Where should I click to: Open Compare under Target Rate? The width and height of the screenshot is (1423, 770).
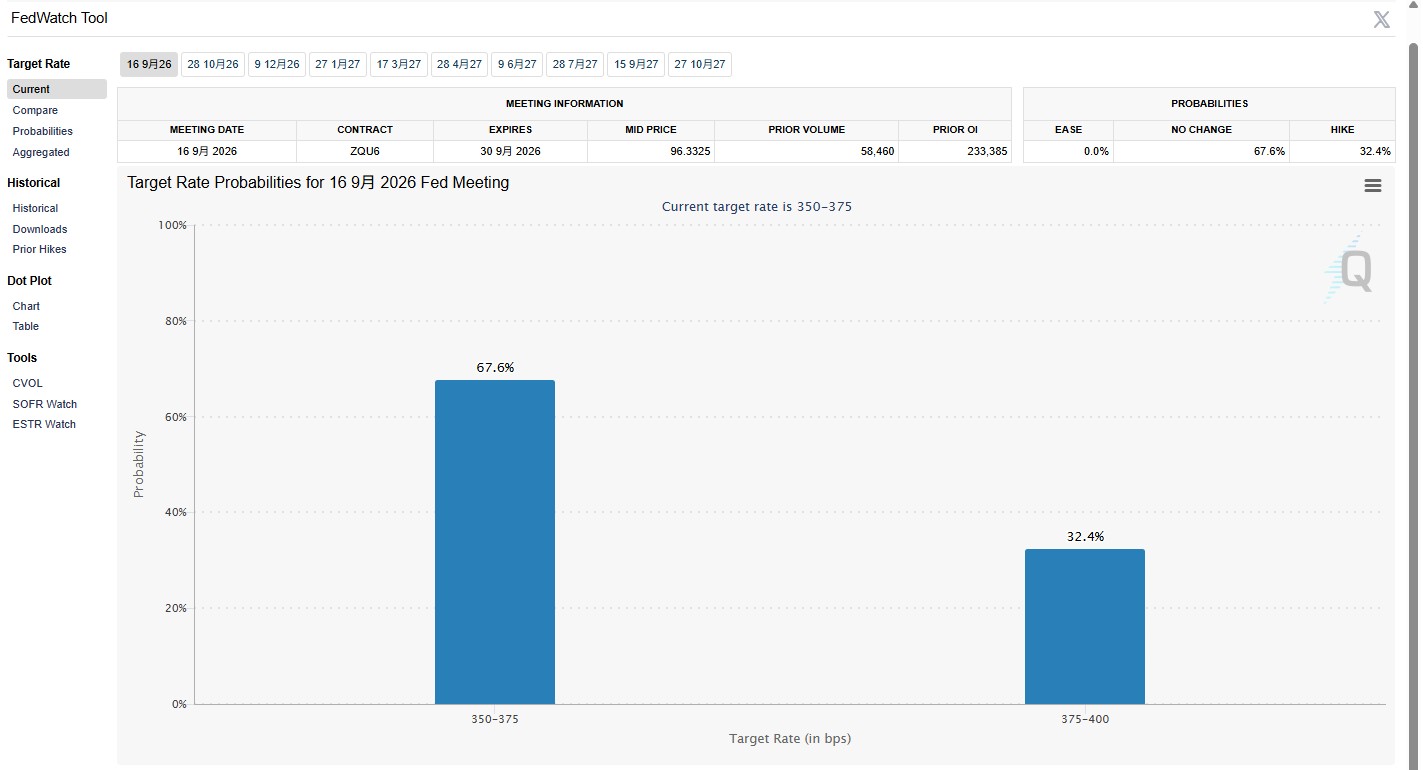point(35,110)
